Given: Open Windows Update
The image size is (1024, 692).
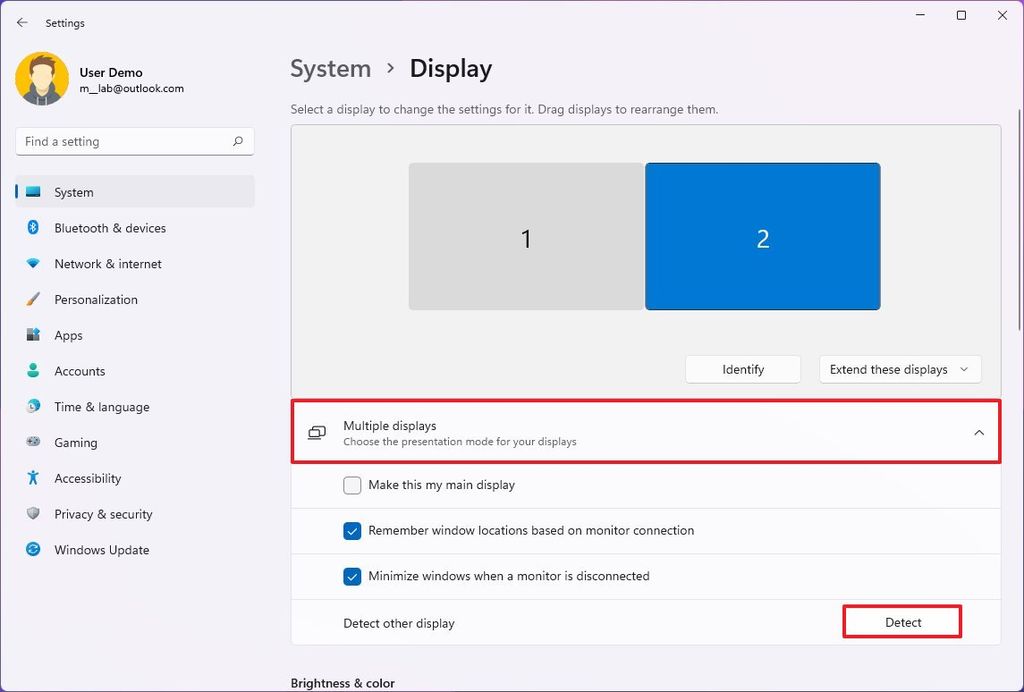Looking at the screenshot, I should point(100,549).
